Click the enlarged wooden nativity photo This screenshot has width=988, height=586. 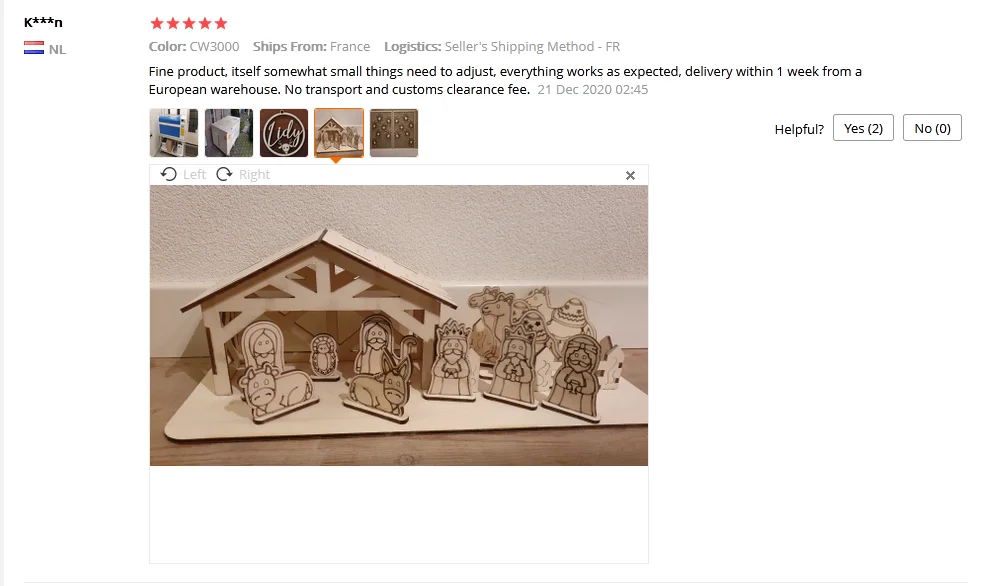click(399, 325)
